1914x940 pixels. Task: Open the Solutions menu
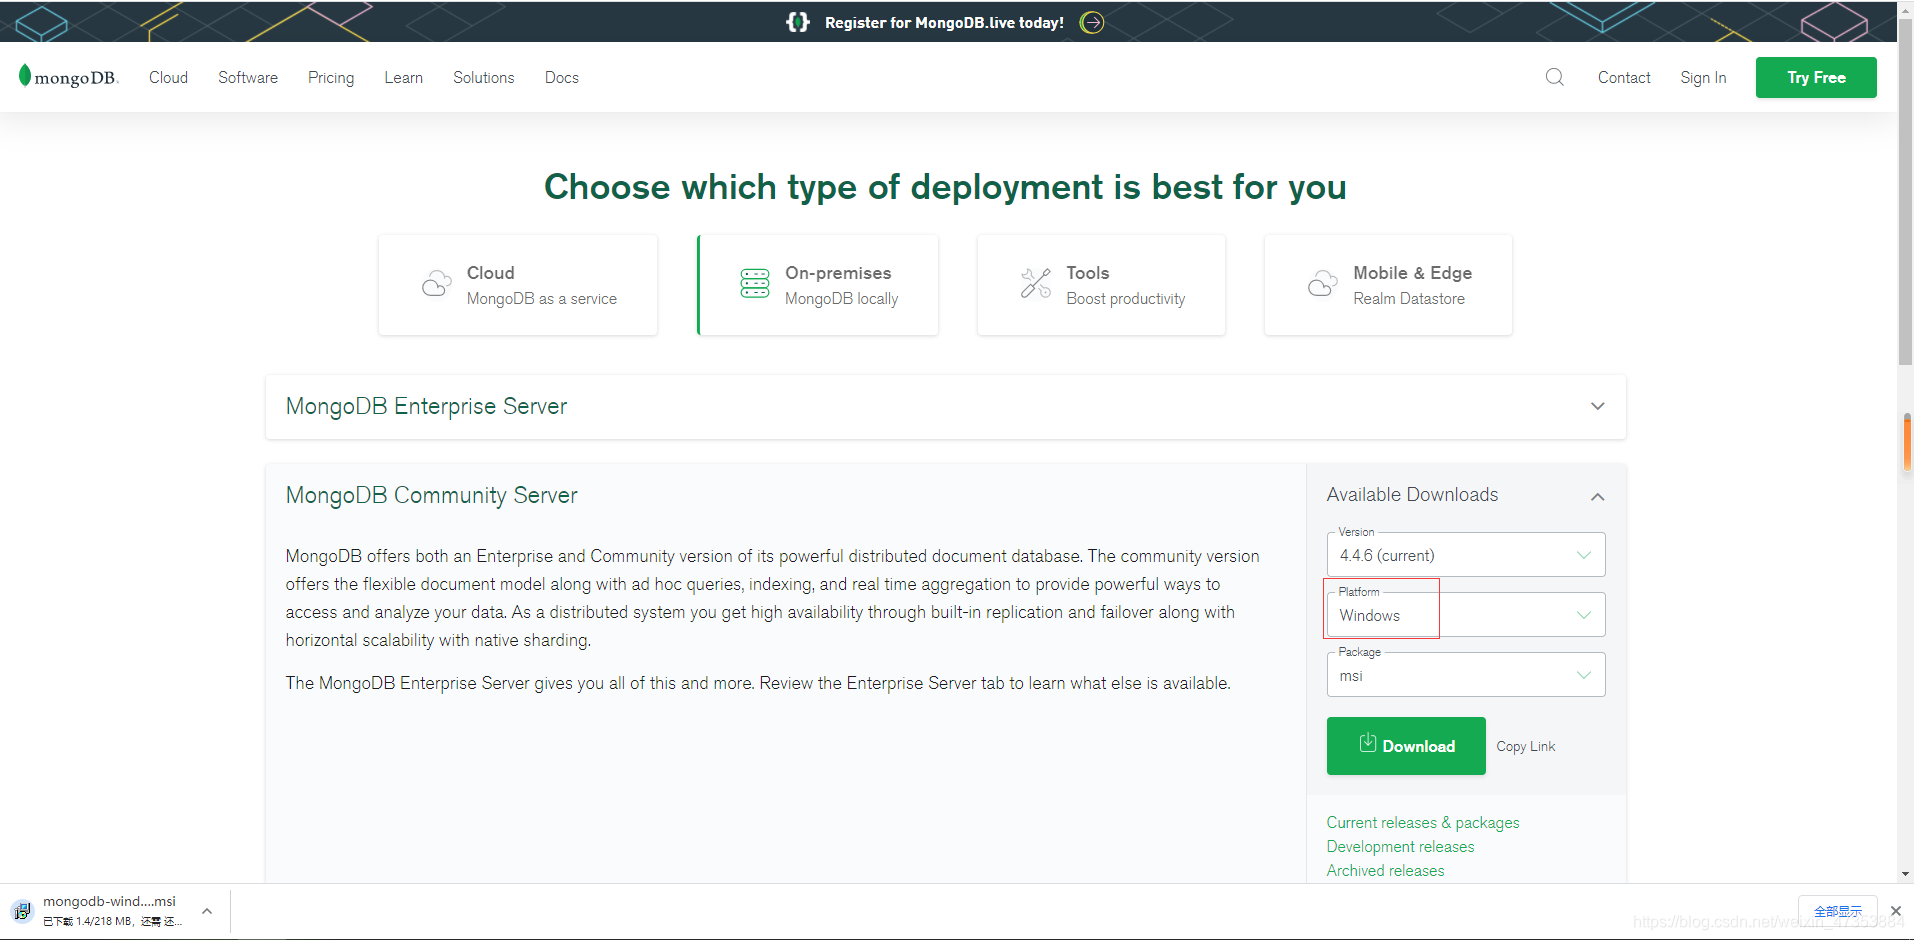484,77
